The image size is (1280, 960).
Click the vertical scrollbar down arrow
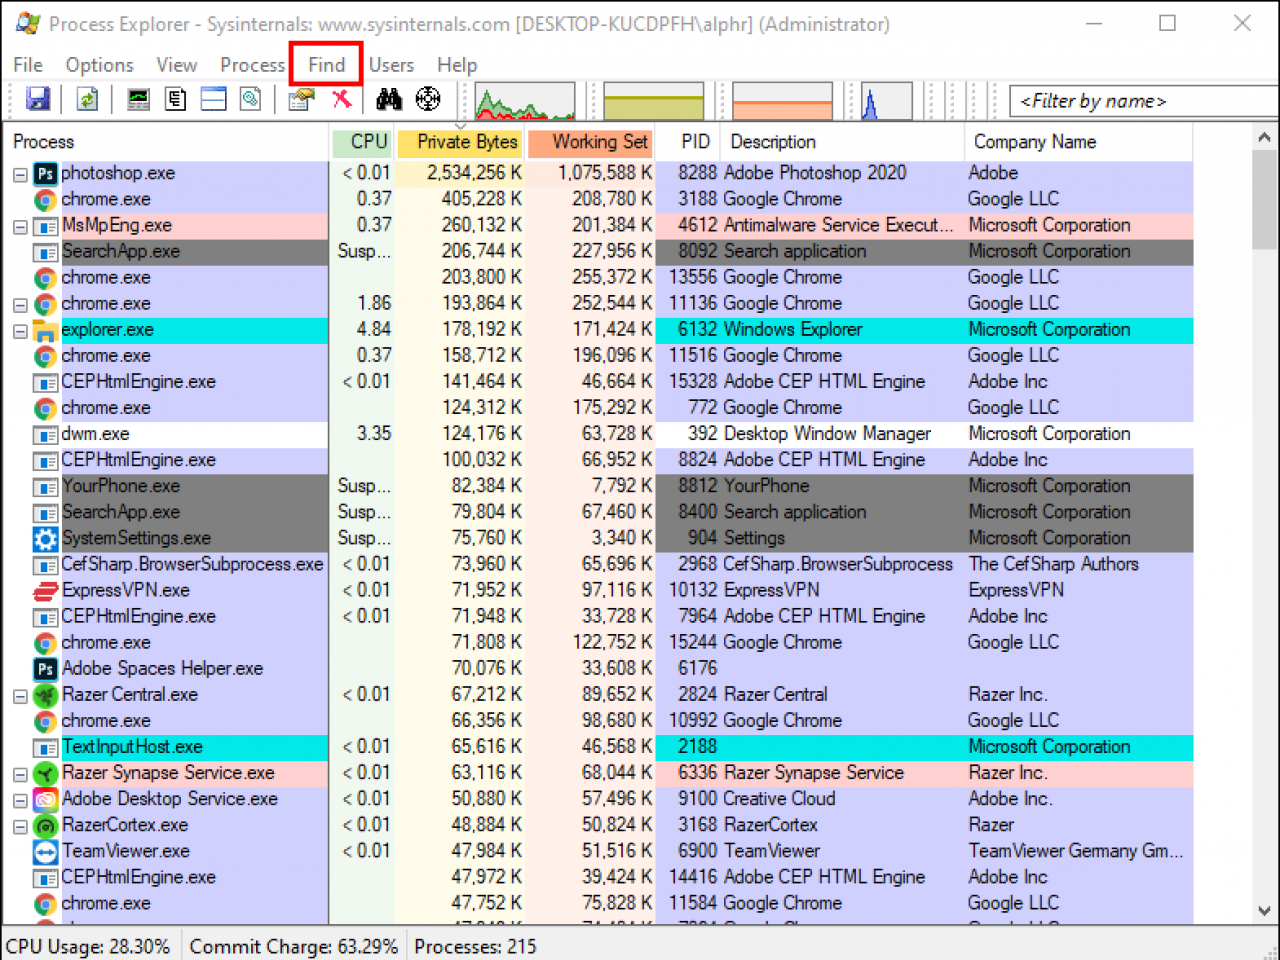pos(1265,911)
